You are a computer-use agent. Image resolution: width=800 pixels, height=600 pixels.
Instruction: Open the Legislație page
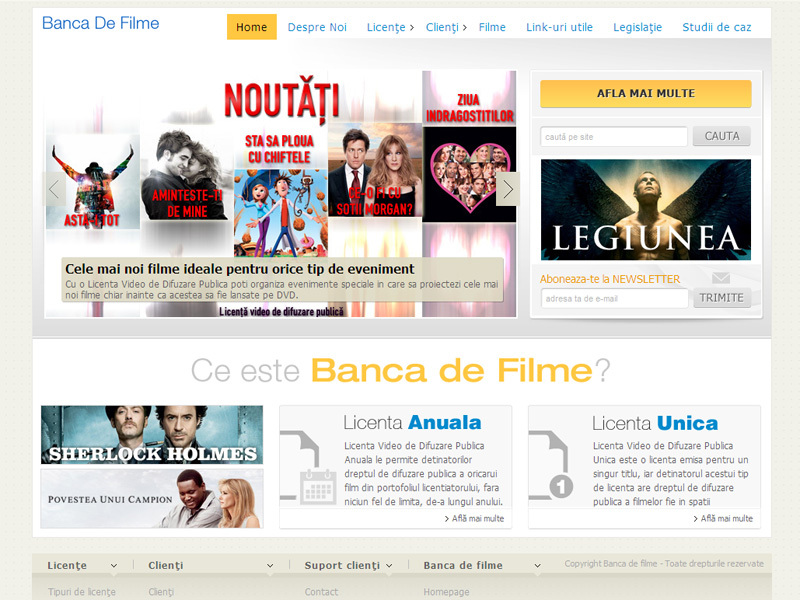click(x=637, y=27)
